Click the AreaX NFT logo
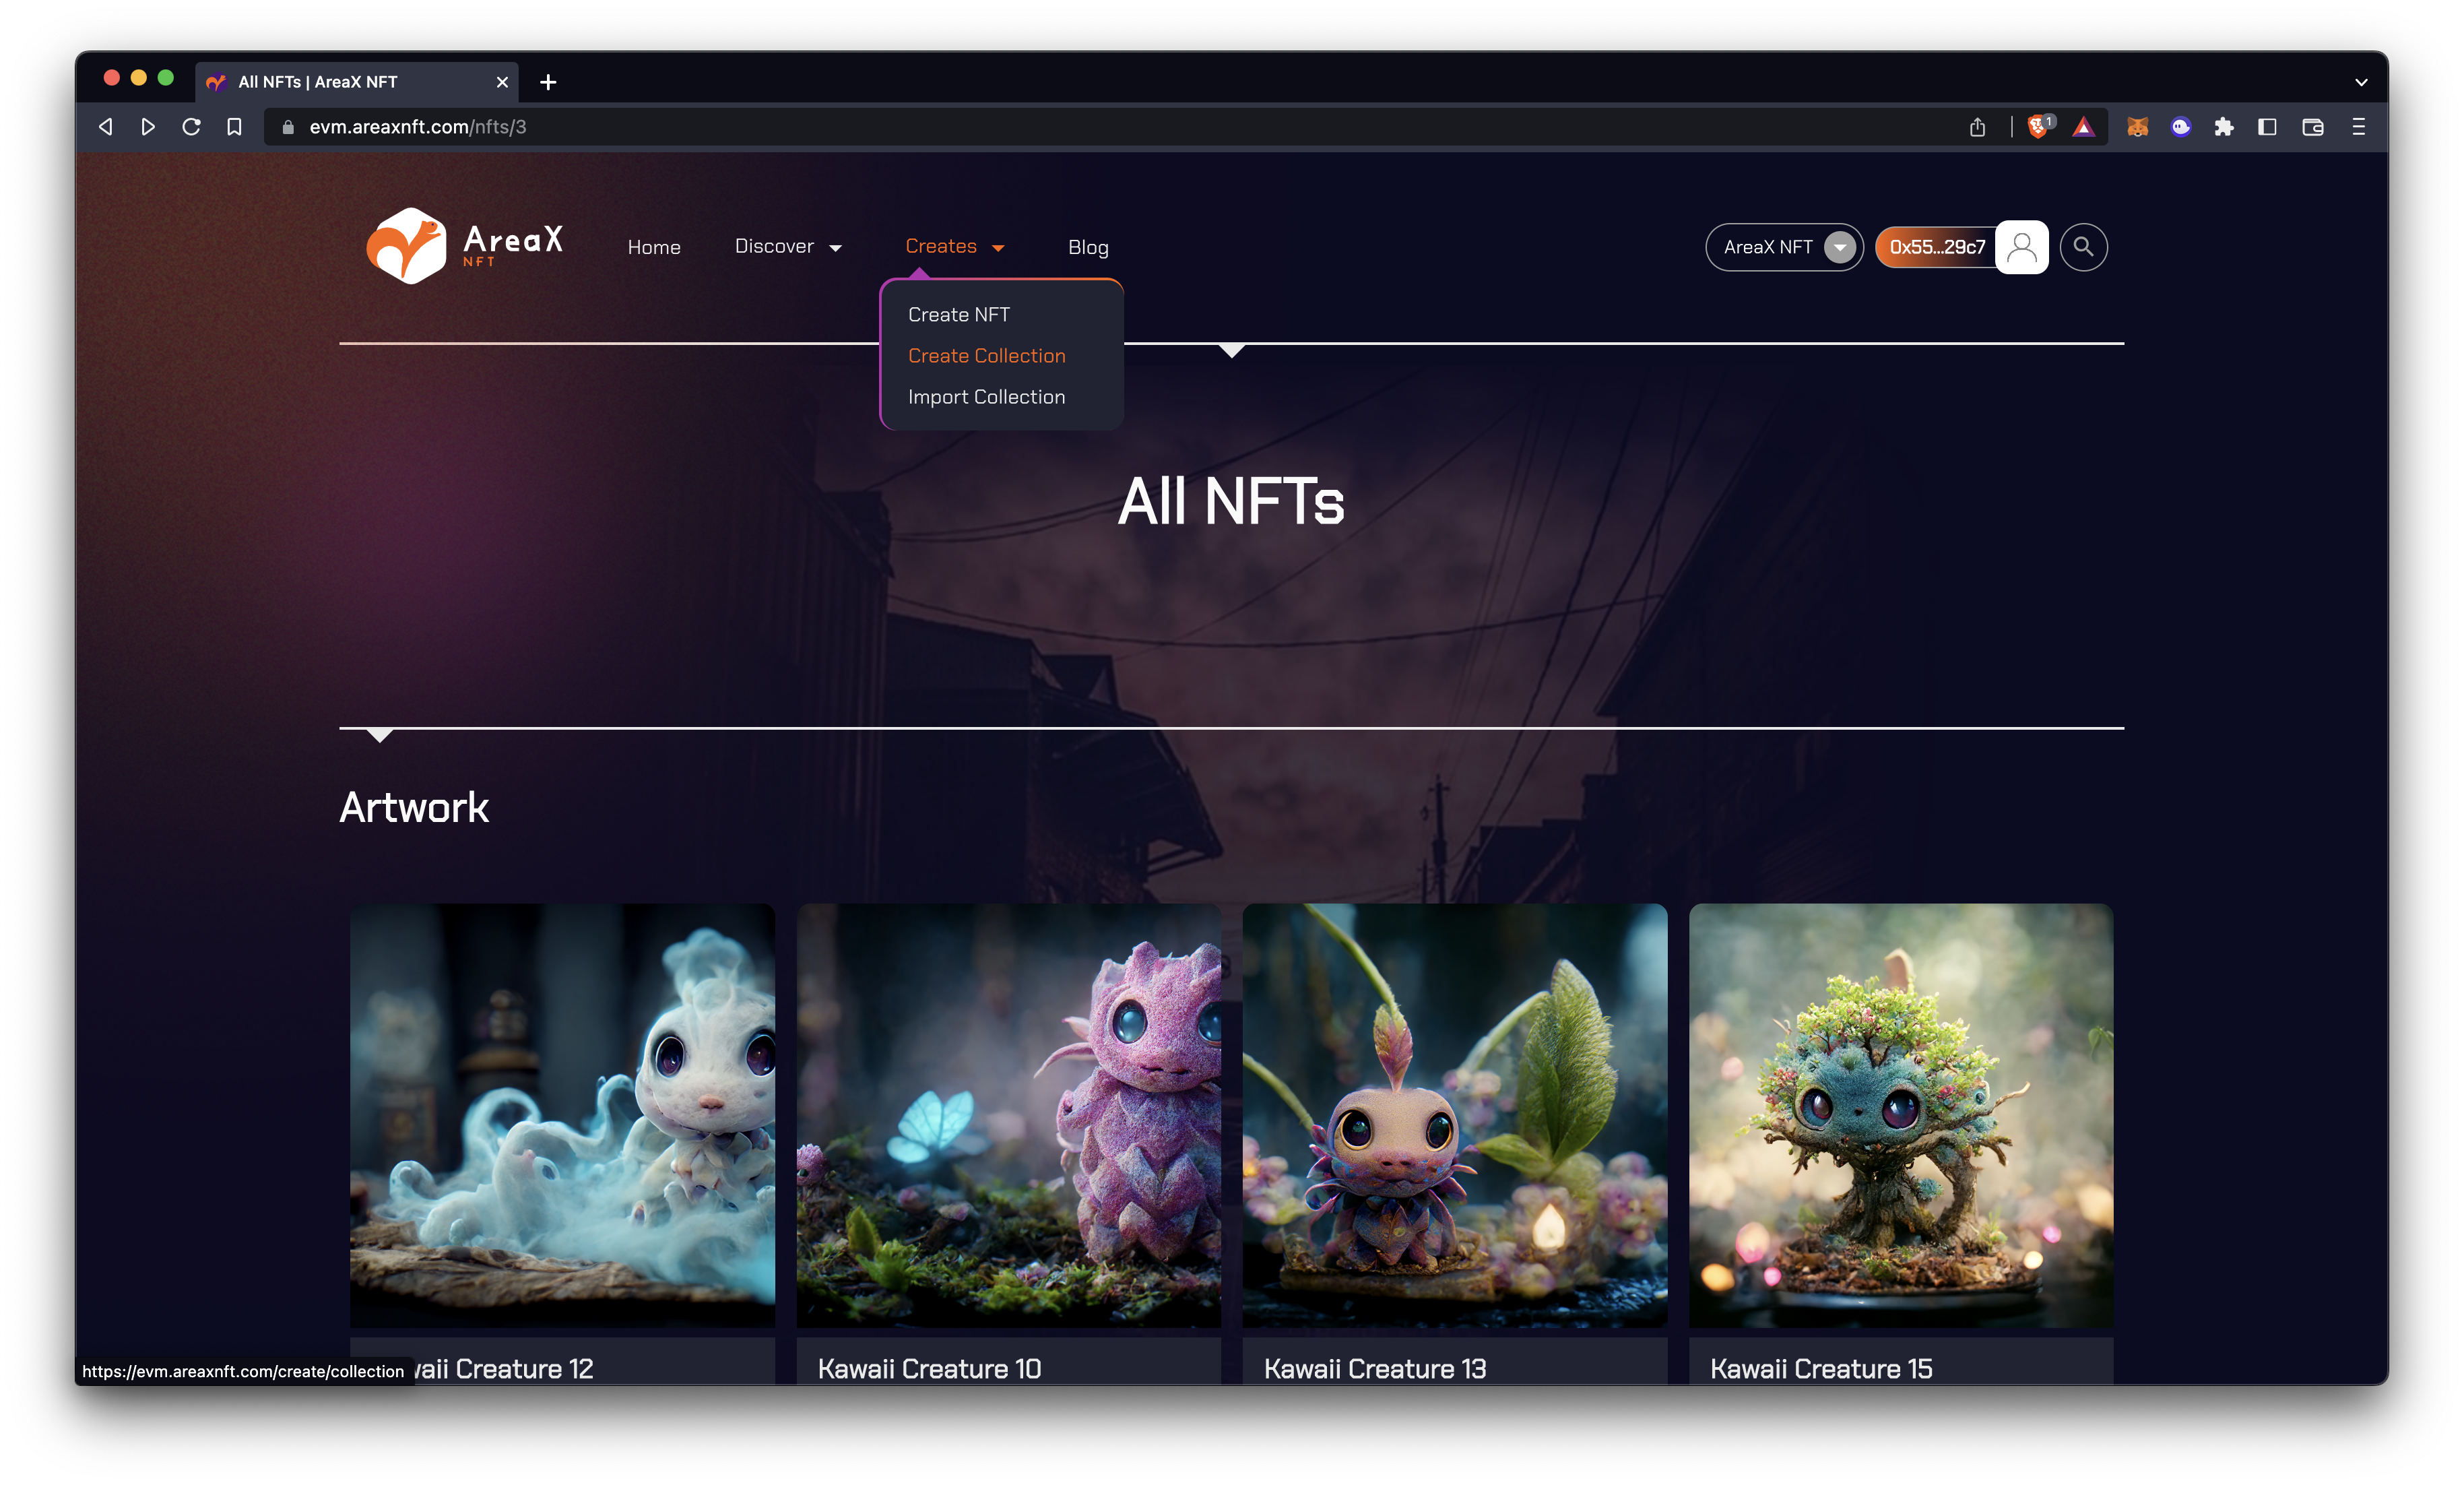This screenshot has height=1485, width=2464. [465, 246]
